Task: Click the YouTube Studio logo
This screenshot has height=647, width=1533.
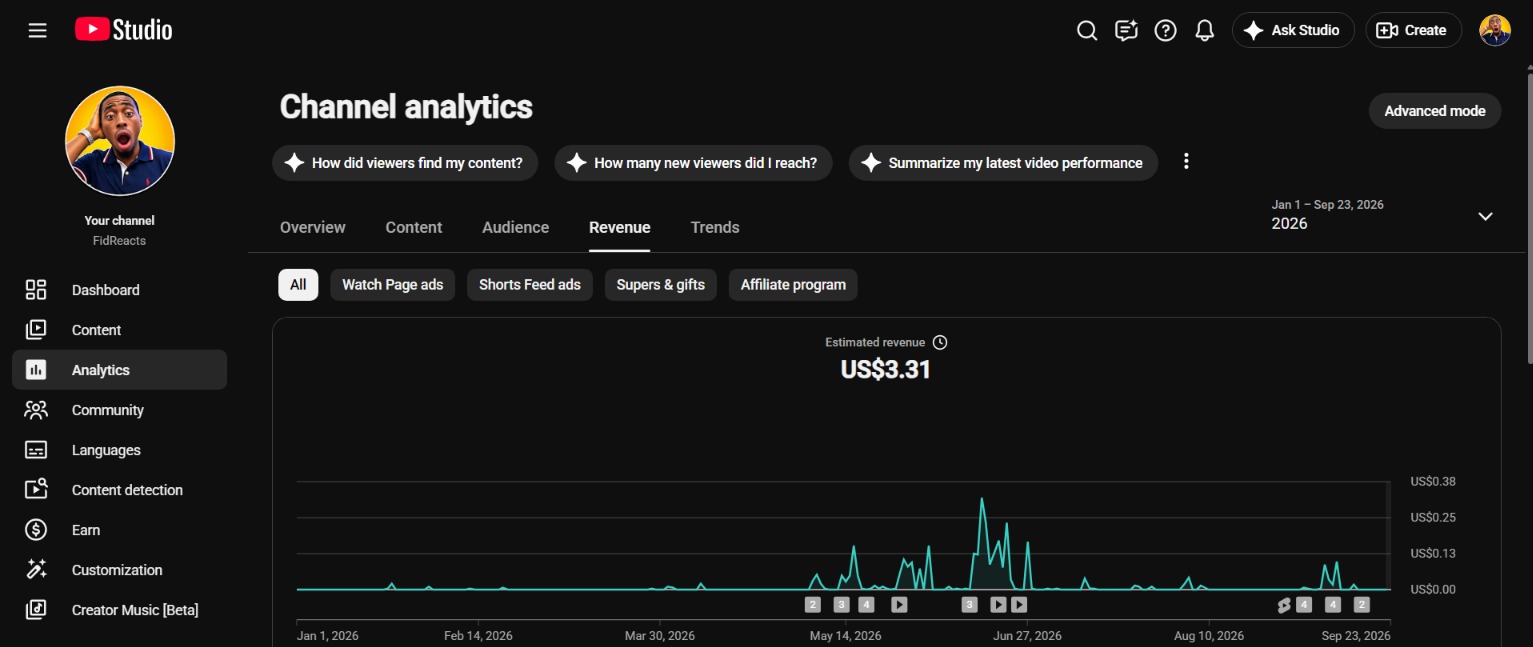Action: [124, 30]
